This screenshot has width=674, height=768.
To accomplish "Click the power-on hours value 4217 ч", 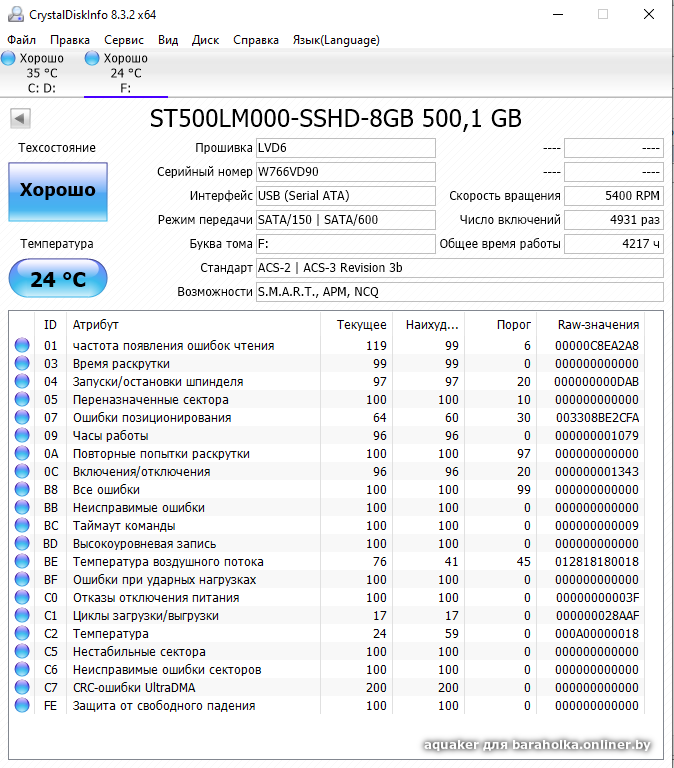I will [x=614, y=244].
